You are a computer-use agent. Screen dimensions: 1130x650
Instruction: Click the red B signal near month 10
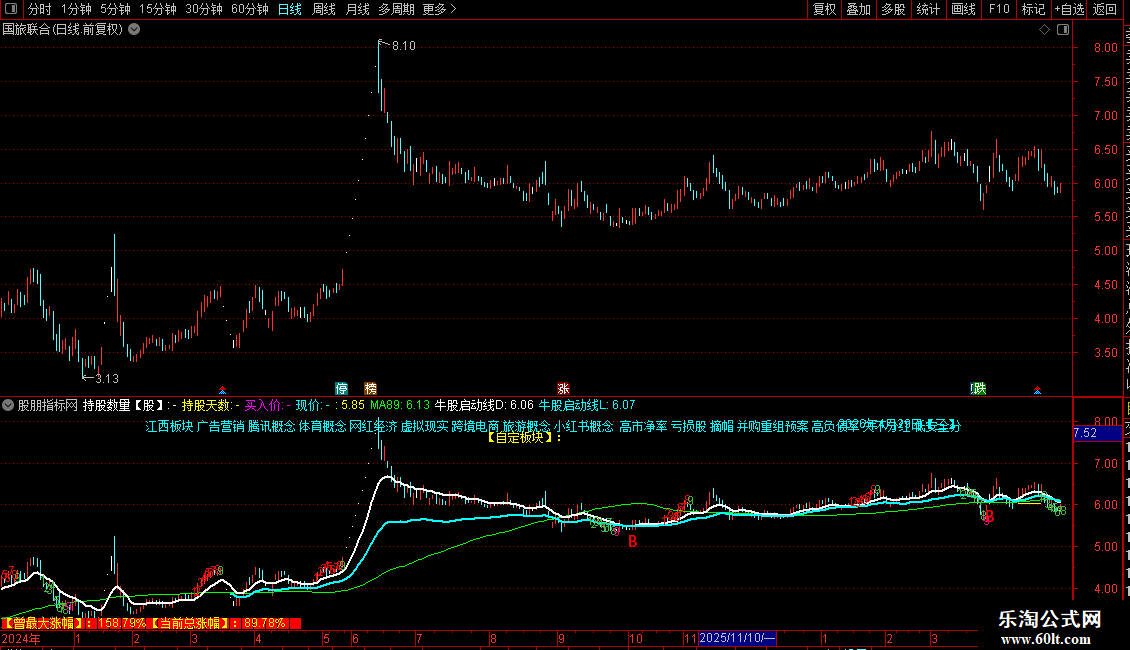[633, 541]
